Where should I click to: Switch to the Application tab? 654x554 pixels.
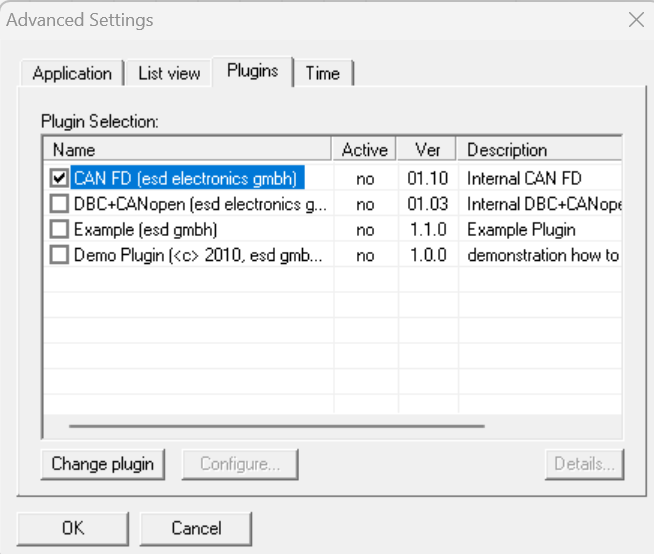point(72,73)
